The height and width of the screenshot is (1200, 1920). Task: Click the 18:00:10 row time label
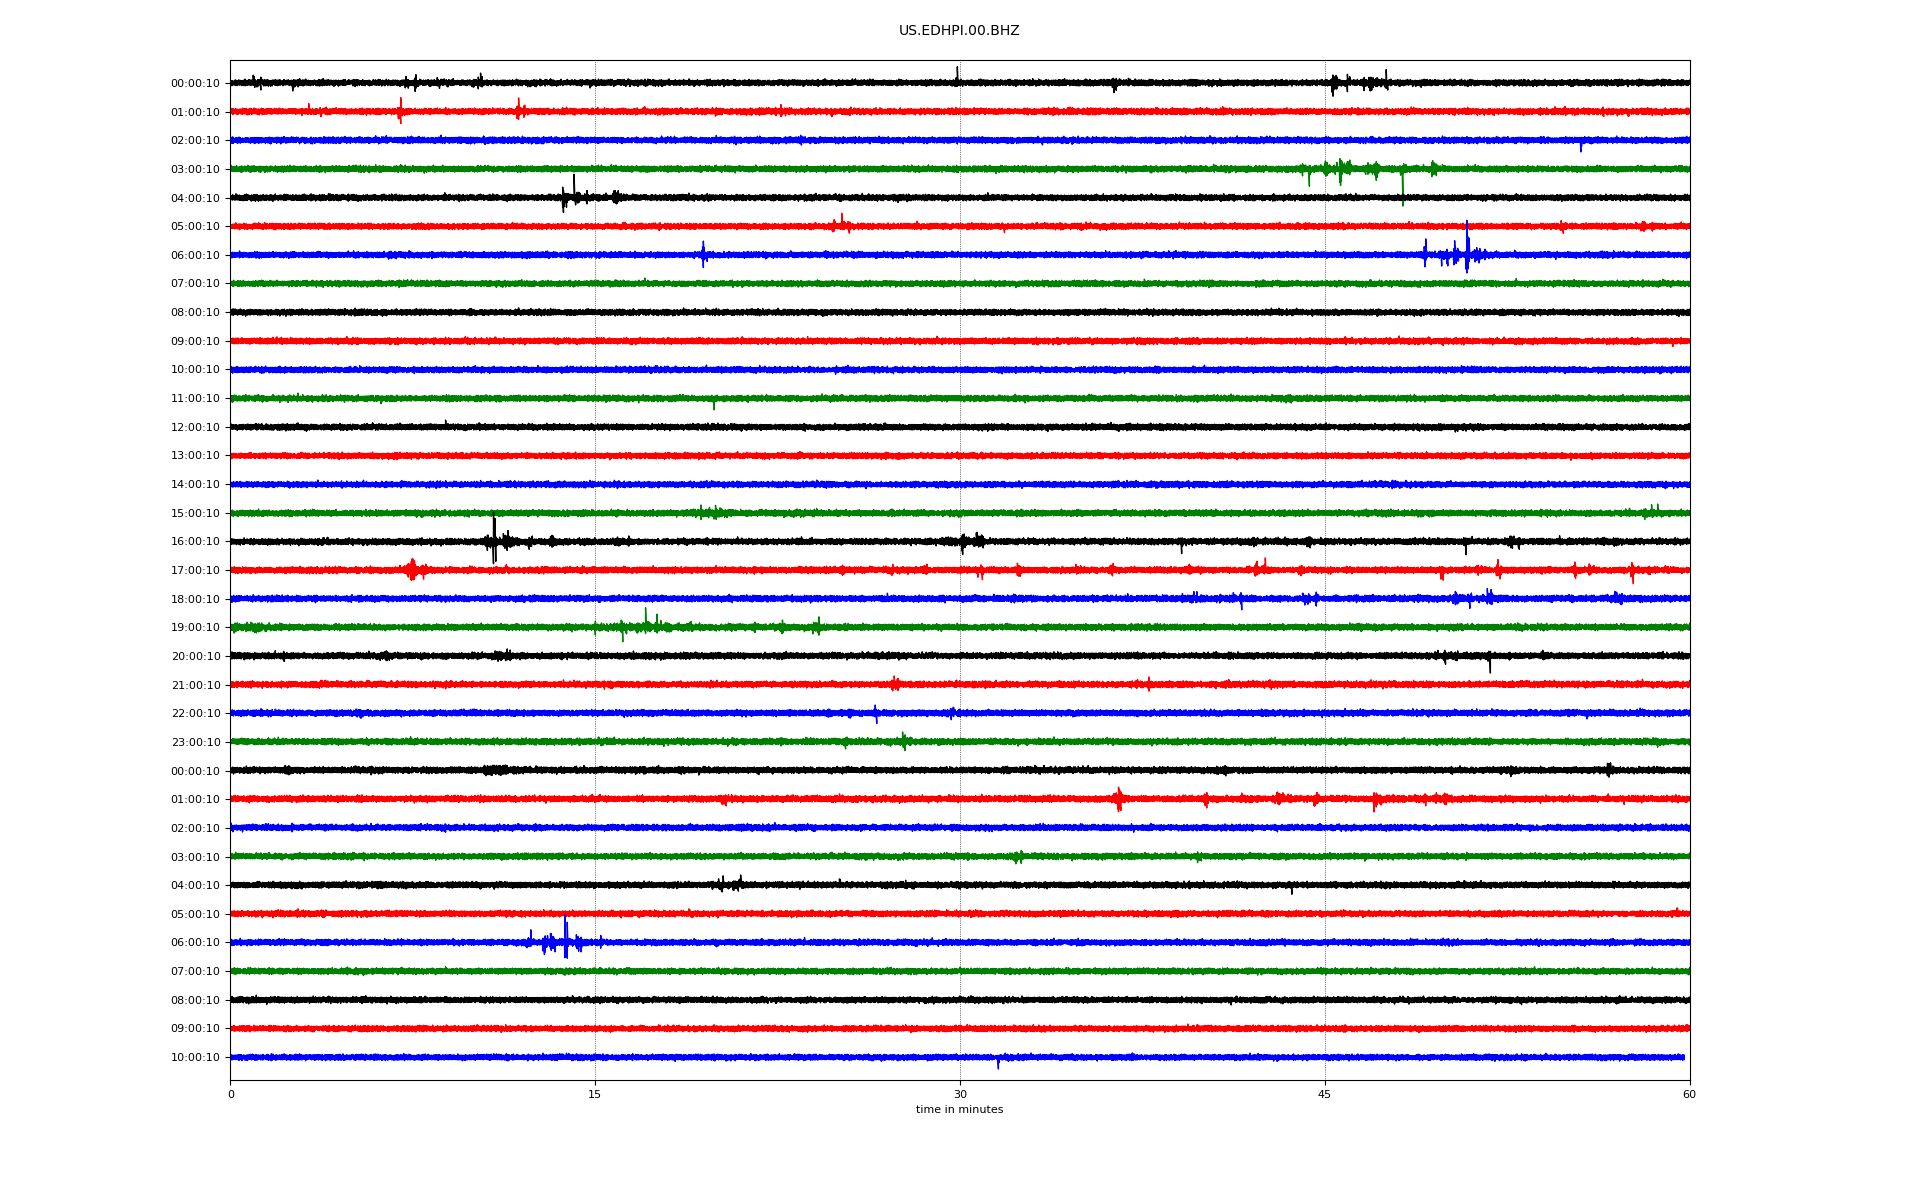point(195,600)
